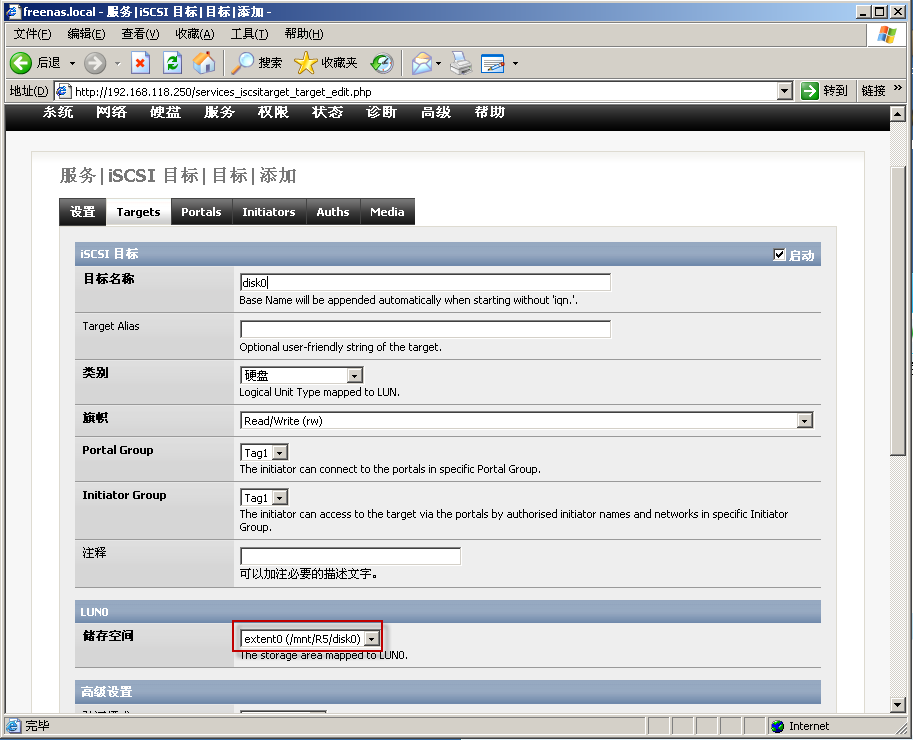Switch to the Media tab
913x740 pixels.
[x=387, y=212]
